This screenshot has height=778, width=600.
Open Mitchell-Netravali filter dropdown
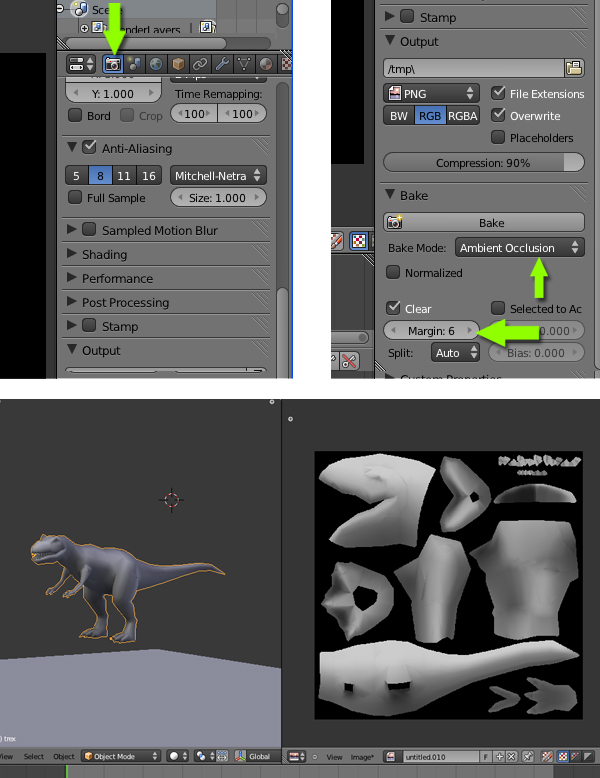point(218,176)
